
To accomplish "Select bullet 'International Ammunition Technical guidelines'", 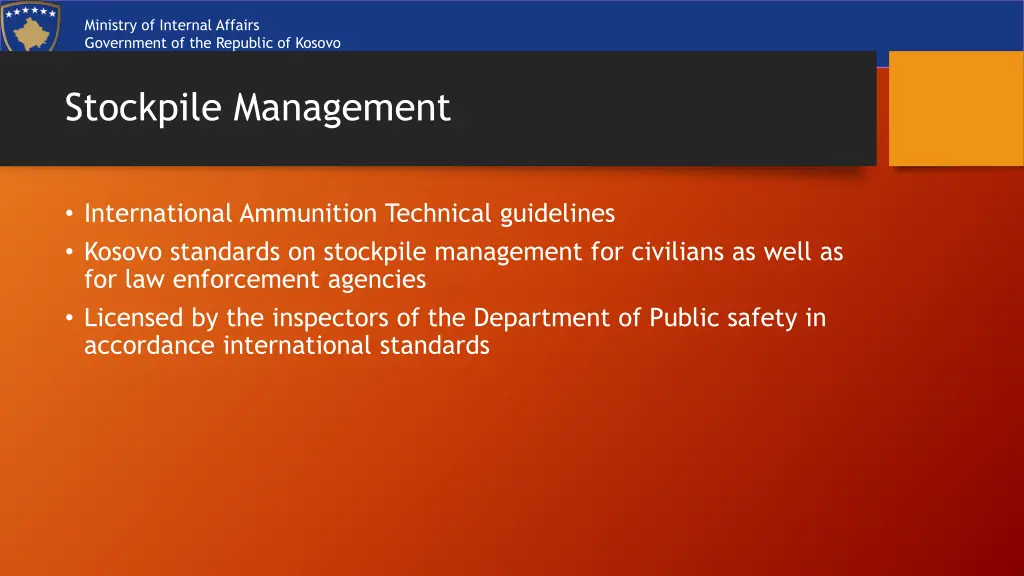I will 349,214.
